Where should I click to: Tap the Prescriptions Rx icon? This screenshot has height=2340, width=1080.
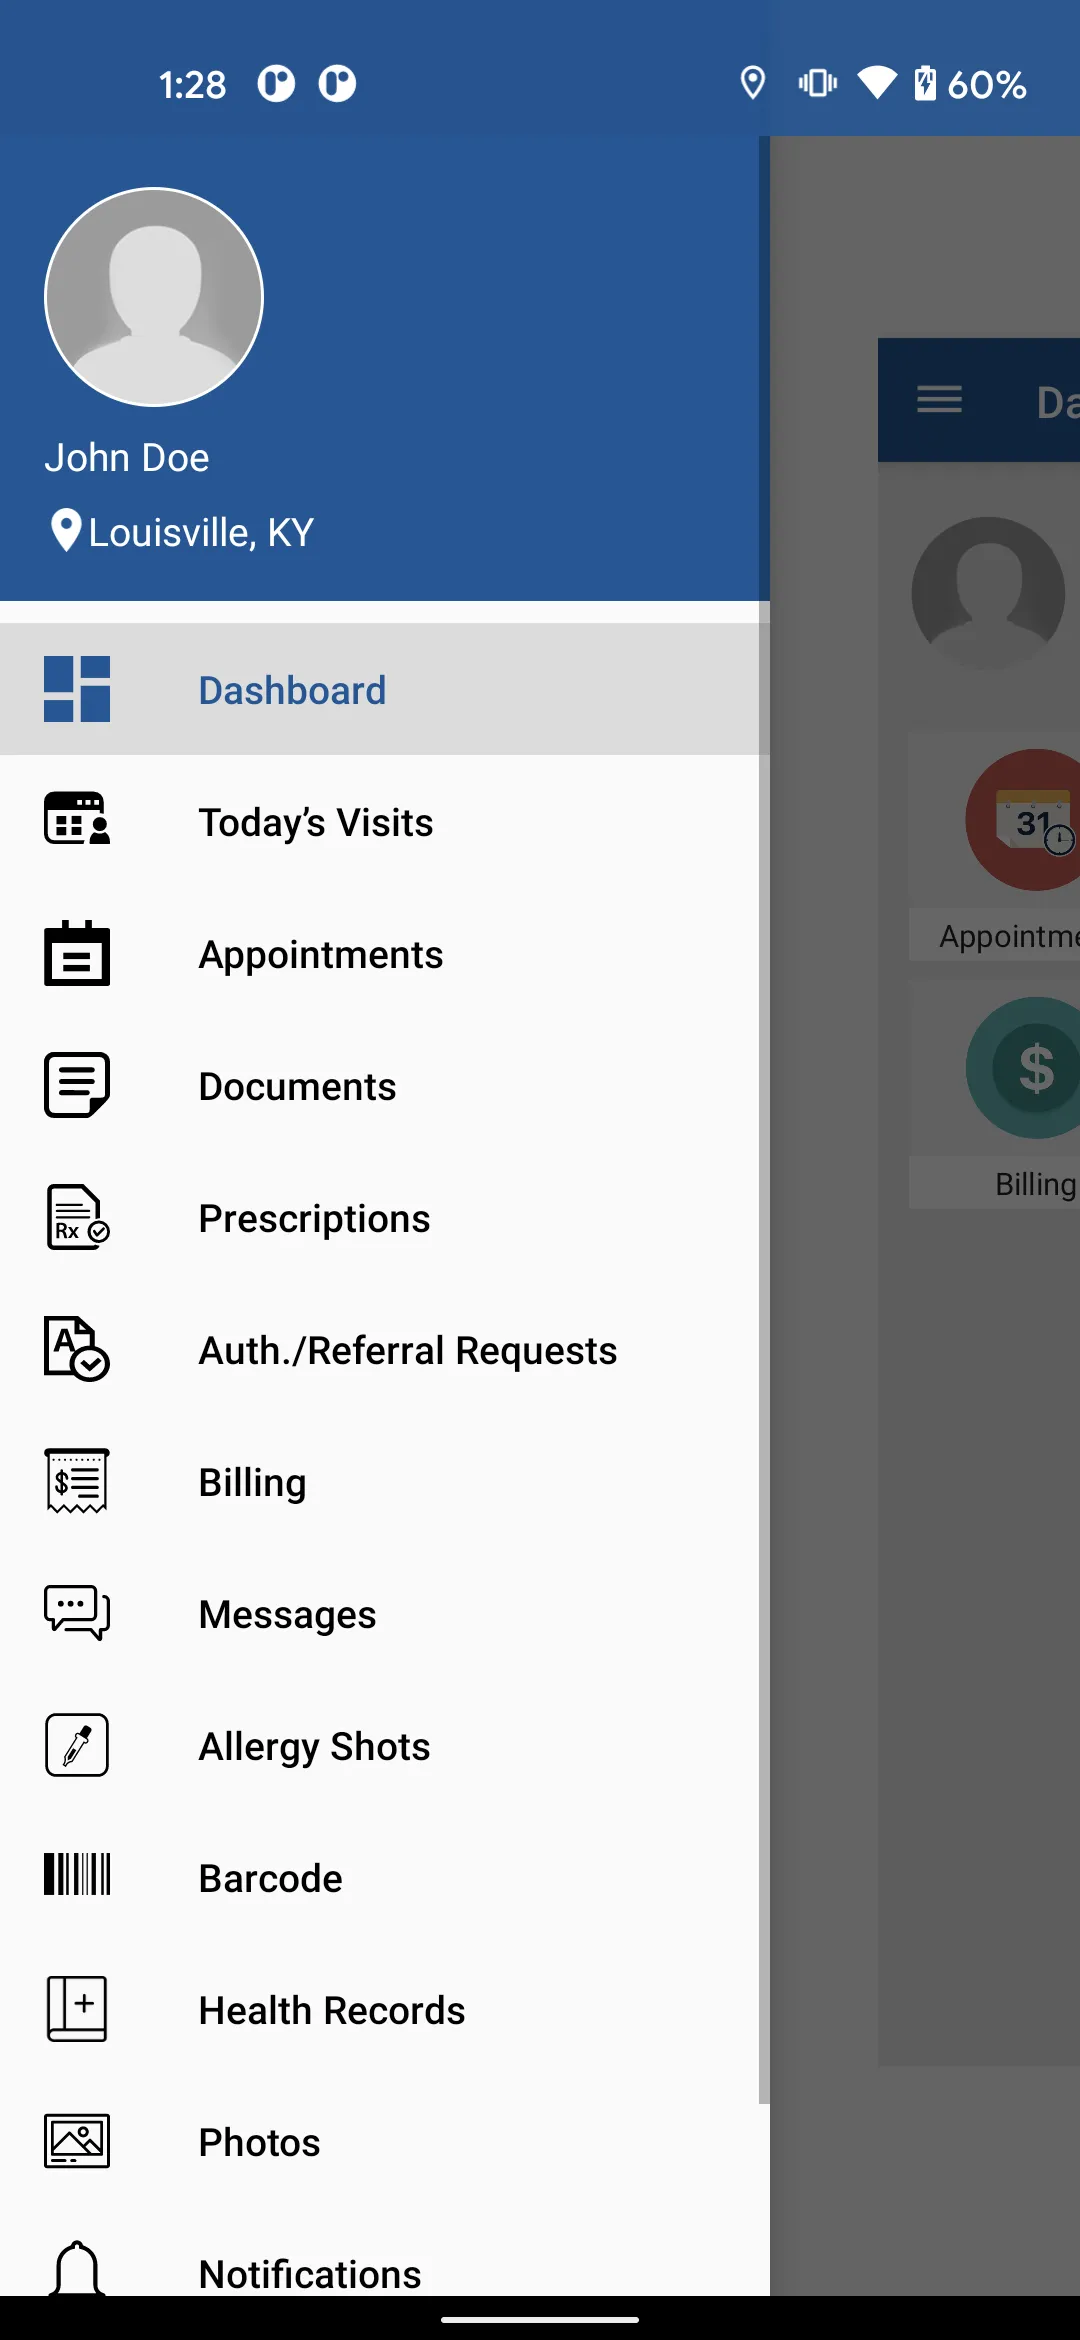pos(78,1217)
